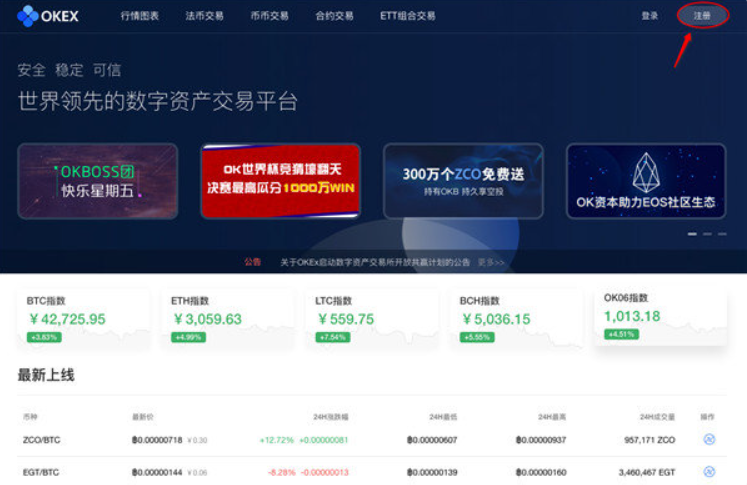Open the OK资本助力EOS社区生态 banner
Screen dimensions: 747x485
click(645, 181)
